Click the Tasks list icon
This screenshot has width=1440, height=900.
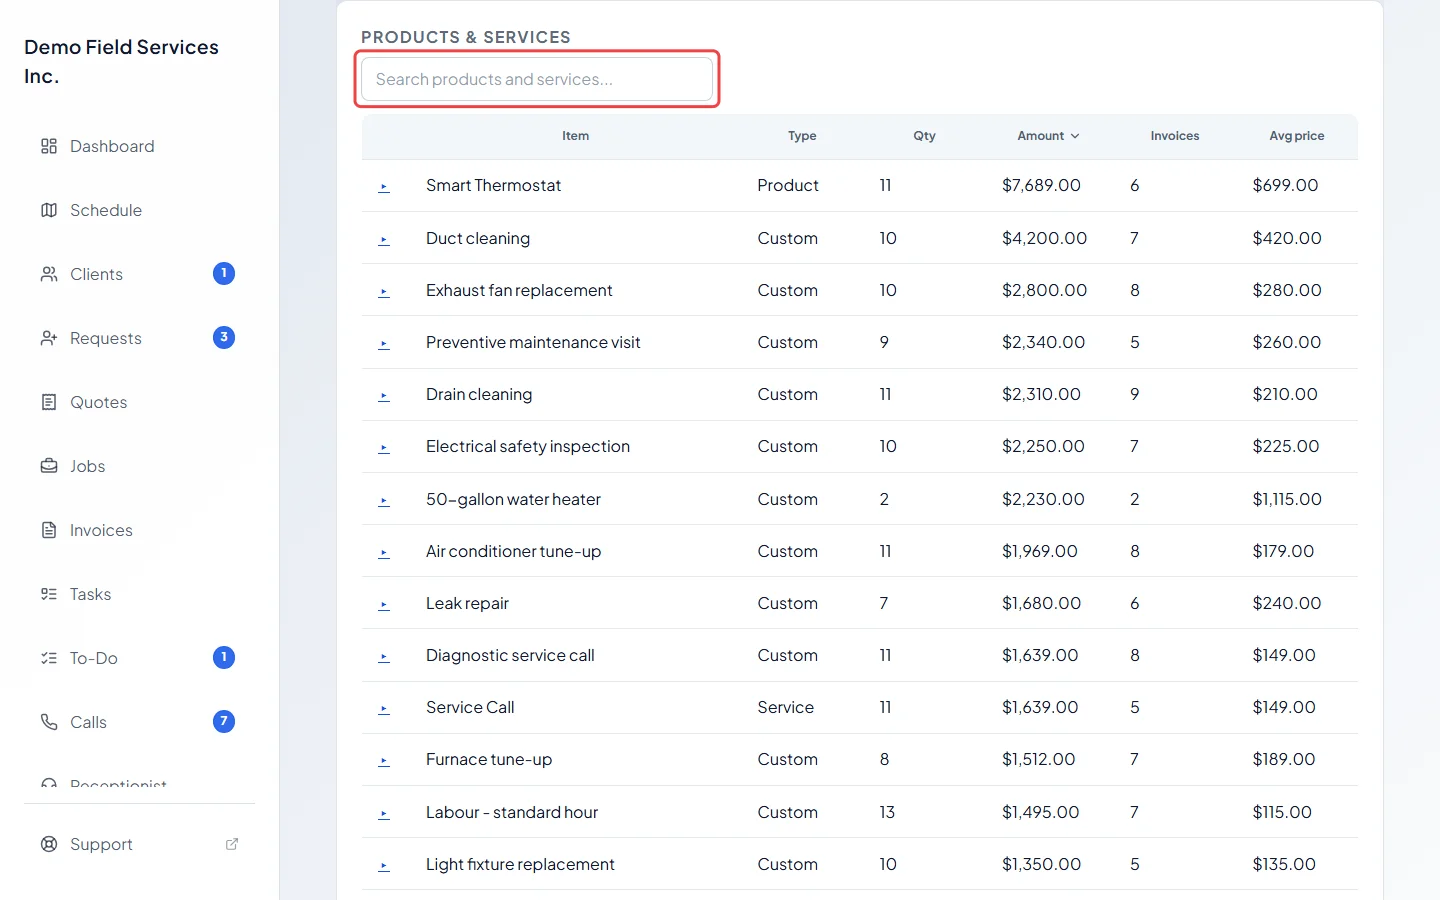point(49,594)
